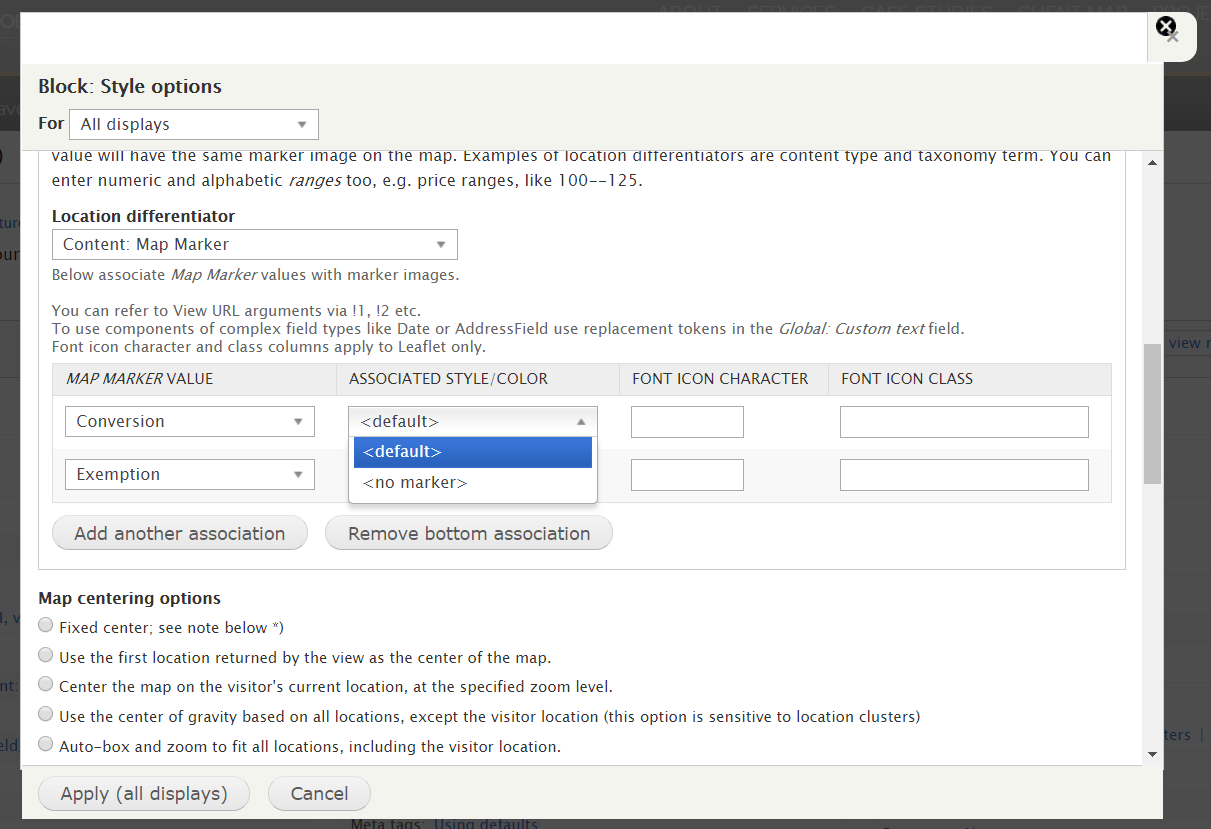Expand the Location differentiator dropdown
Viewport: 1211px width, 829px height.
coord(254,245)
